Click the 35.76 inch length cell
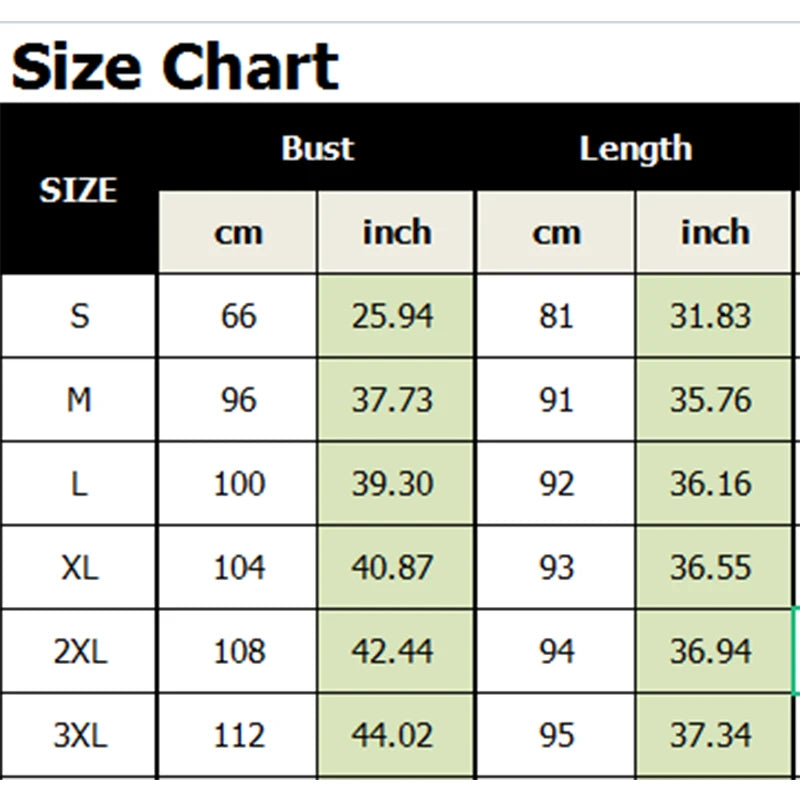The height and width of the screenshot is (800, 800). pos(711,400)
